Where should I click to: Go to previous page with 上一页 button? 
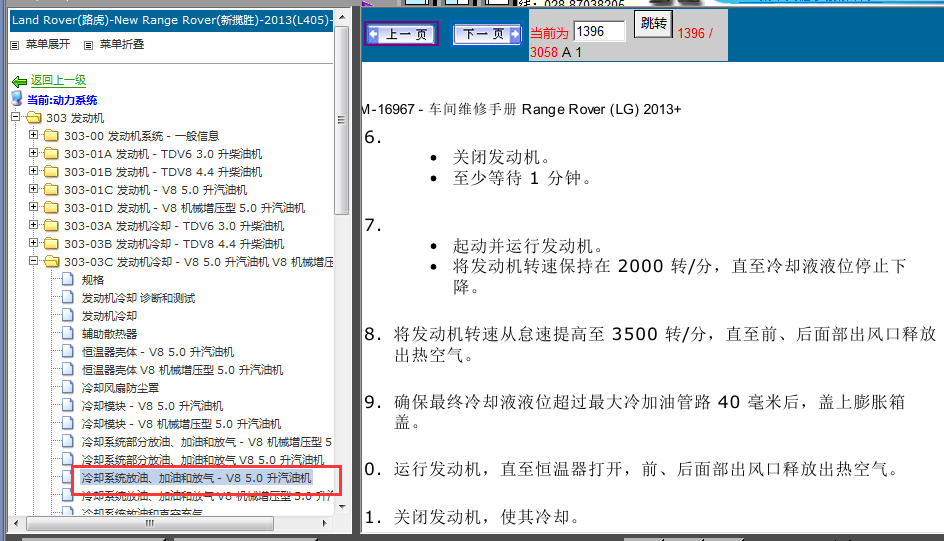[x=401, y=34]
